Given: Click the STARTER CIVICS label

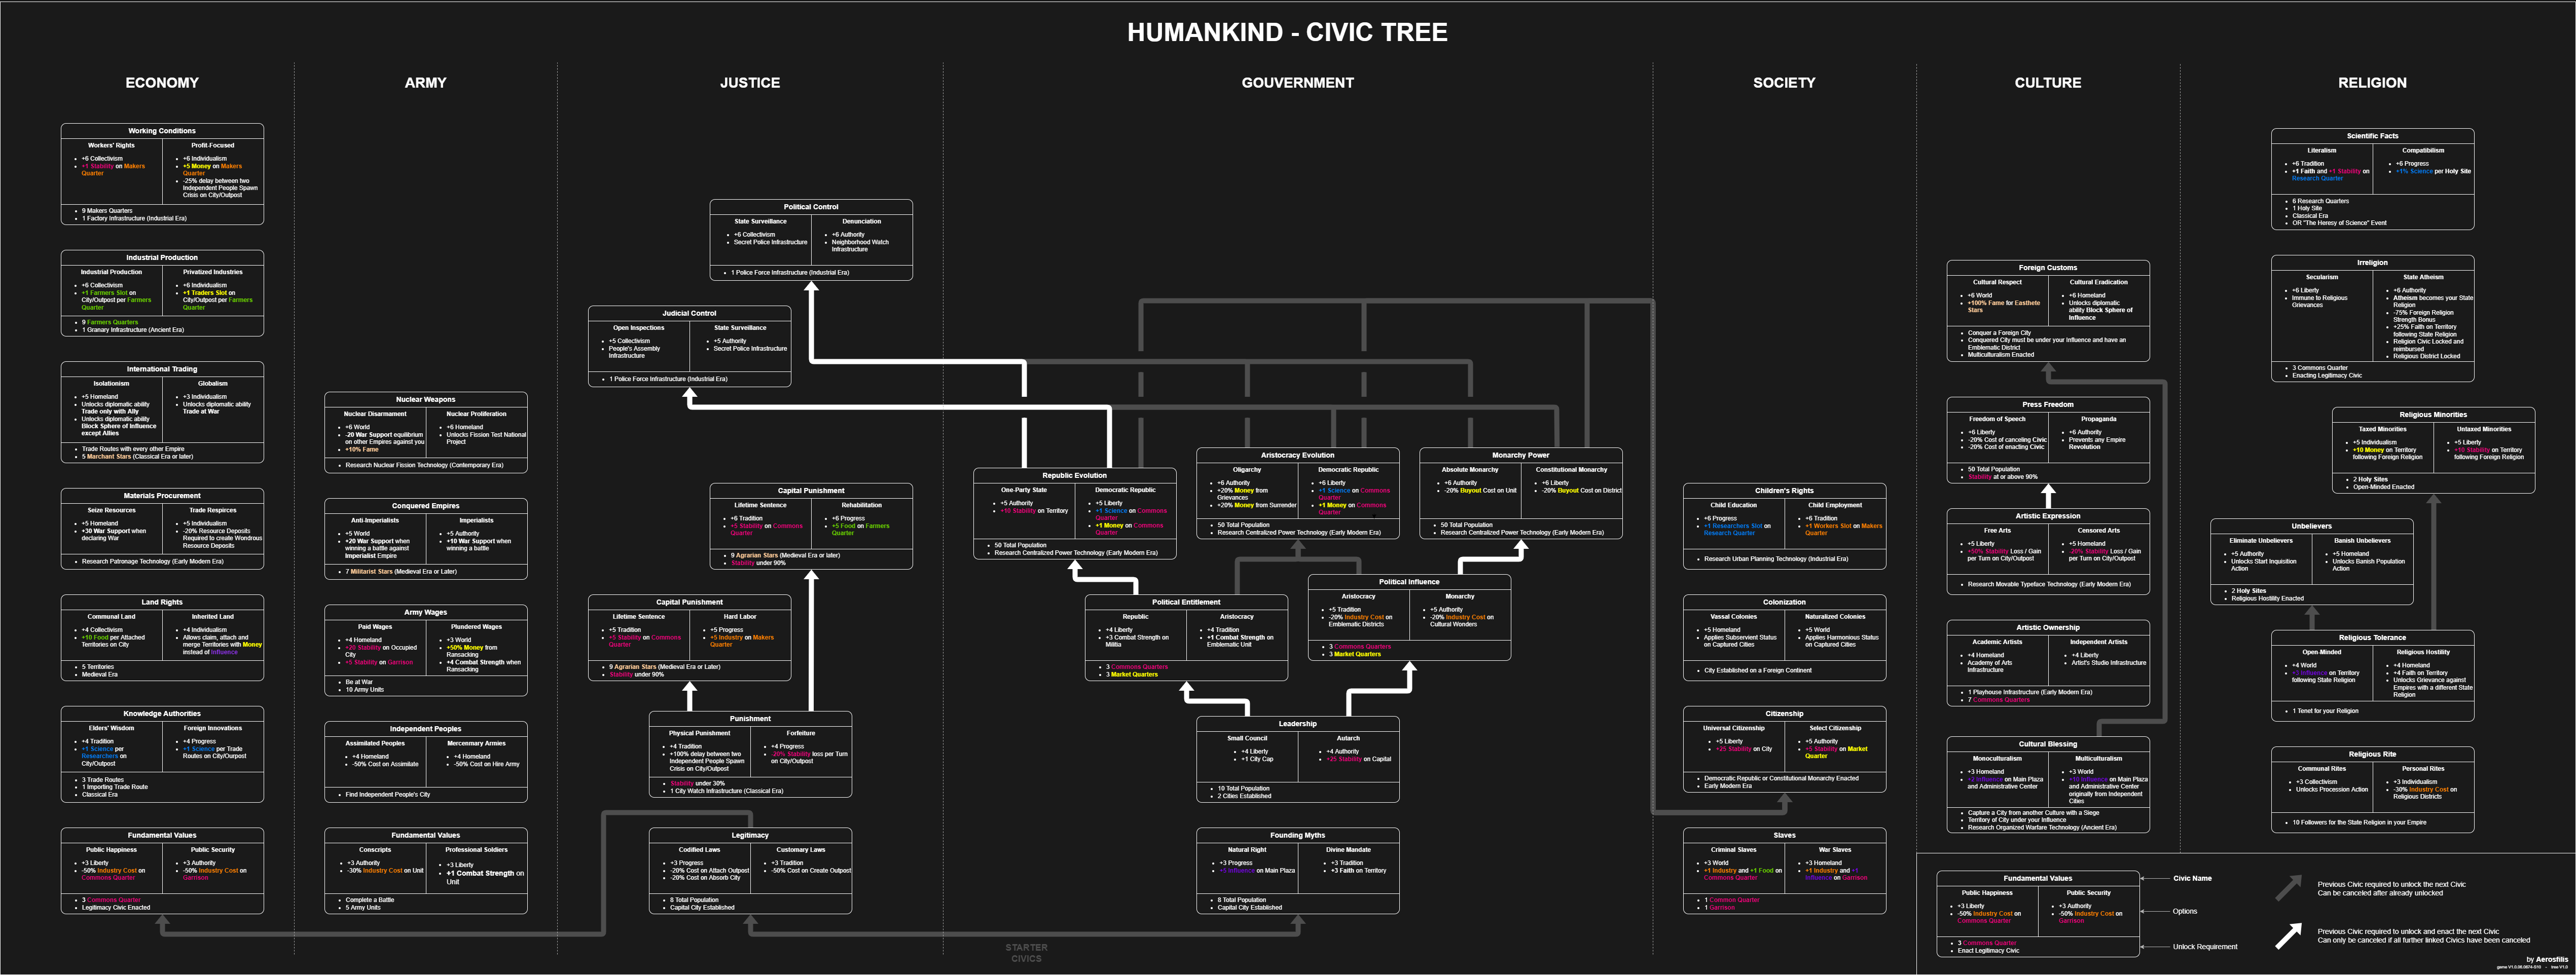Looking at the screenshot, I should click(1026, 952).
